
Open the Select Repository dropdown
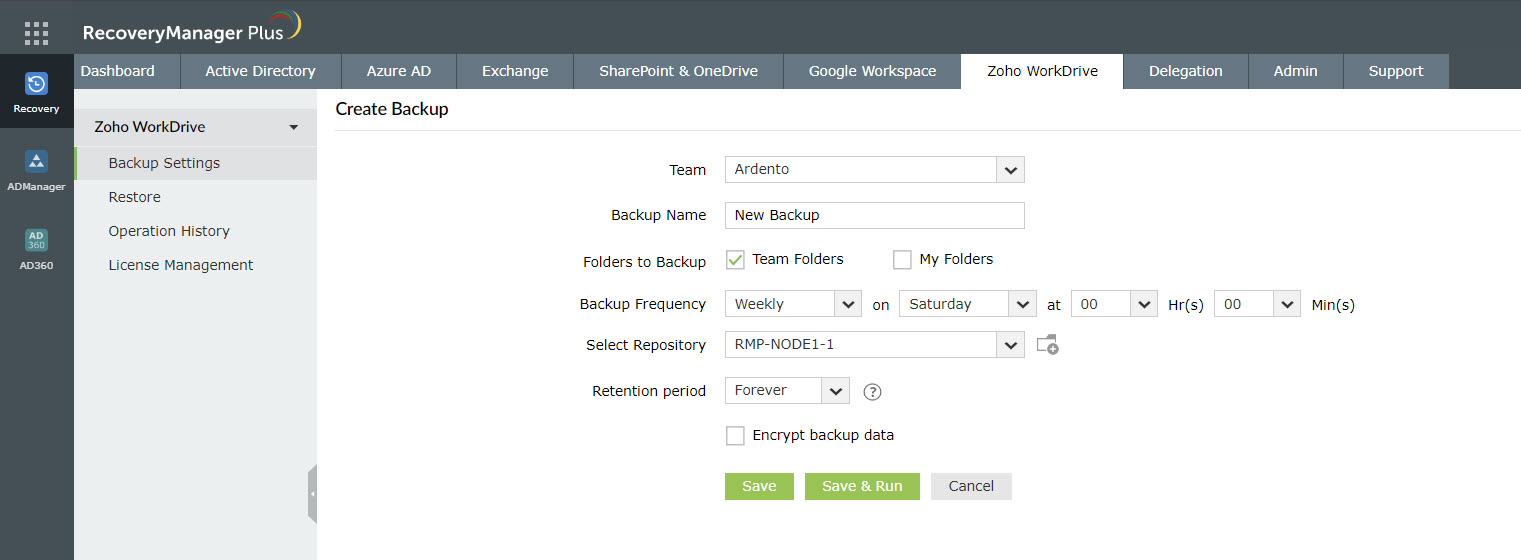[875, 345]
